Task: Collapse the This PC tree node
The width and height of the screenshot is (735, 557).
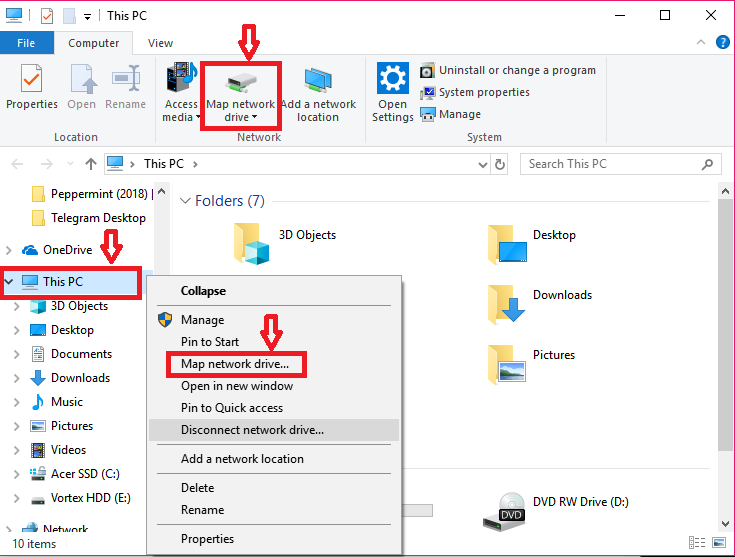Action: (x=8, y=282)
